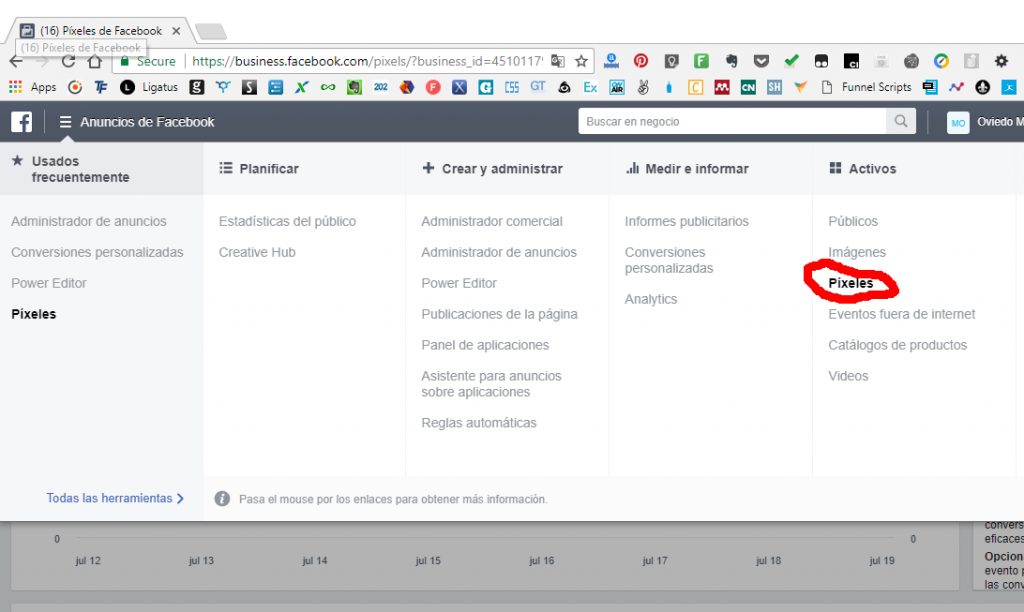Open the MO account avatar
This screenshot has height=612, width=1024.
point(958,122)
